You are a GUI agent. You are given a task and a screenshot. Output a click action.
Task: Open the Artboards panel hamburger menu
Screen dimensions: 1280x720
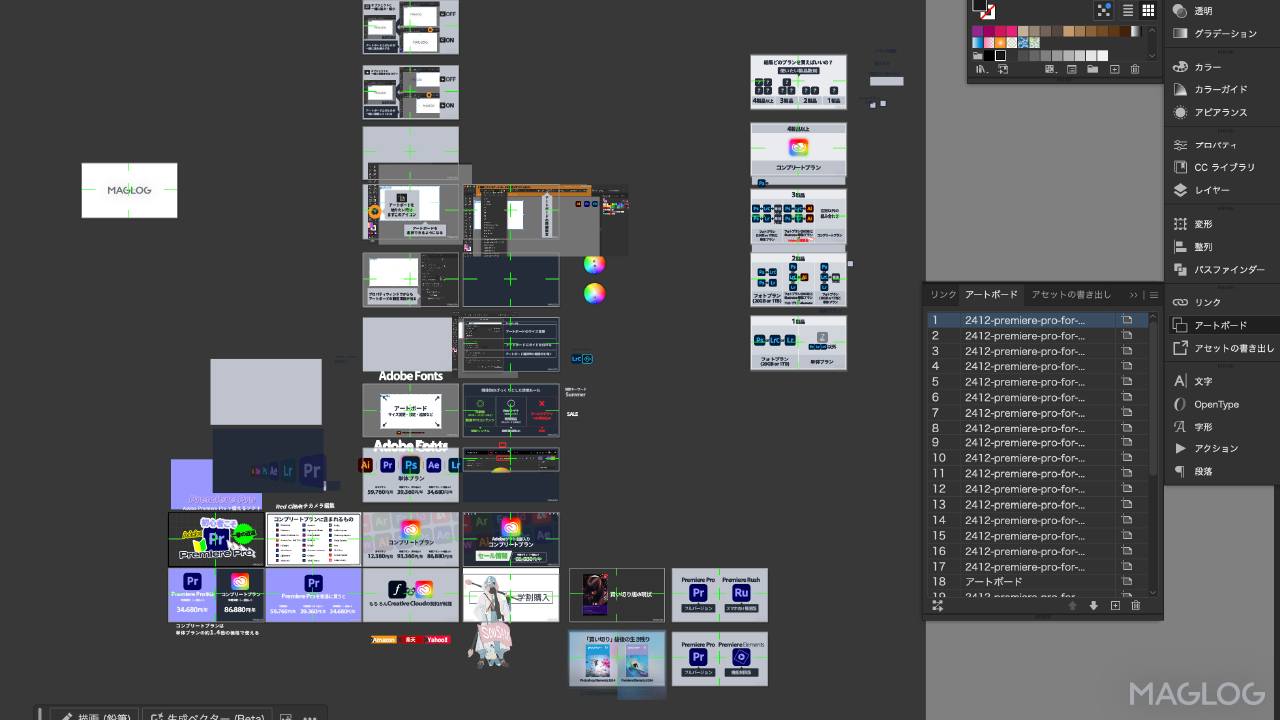[1154, 295]
